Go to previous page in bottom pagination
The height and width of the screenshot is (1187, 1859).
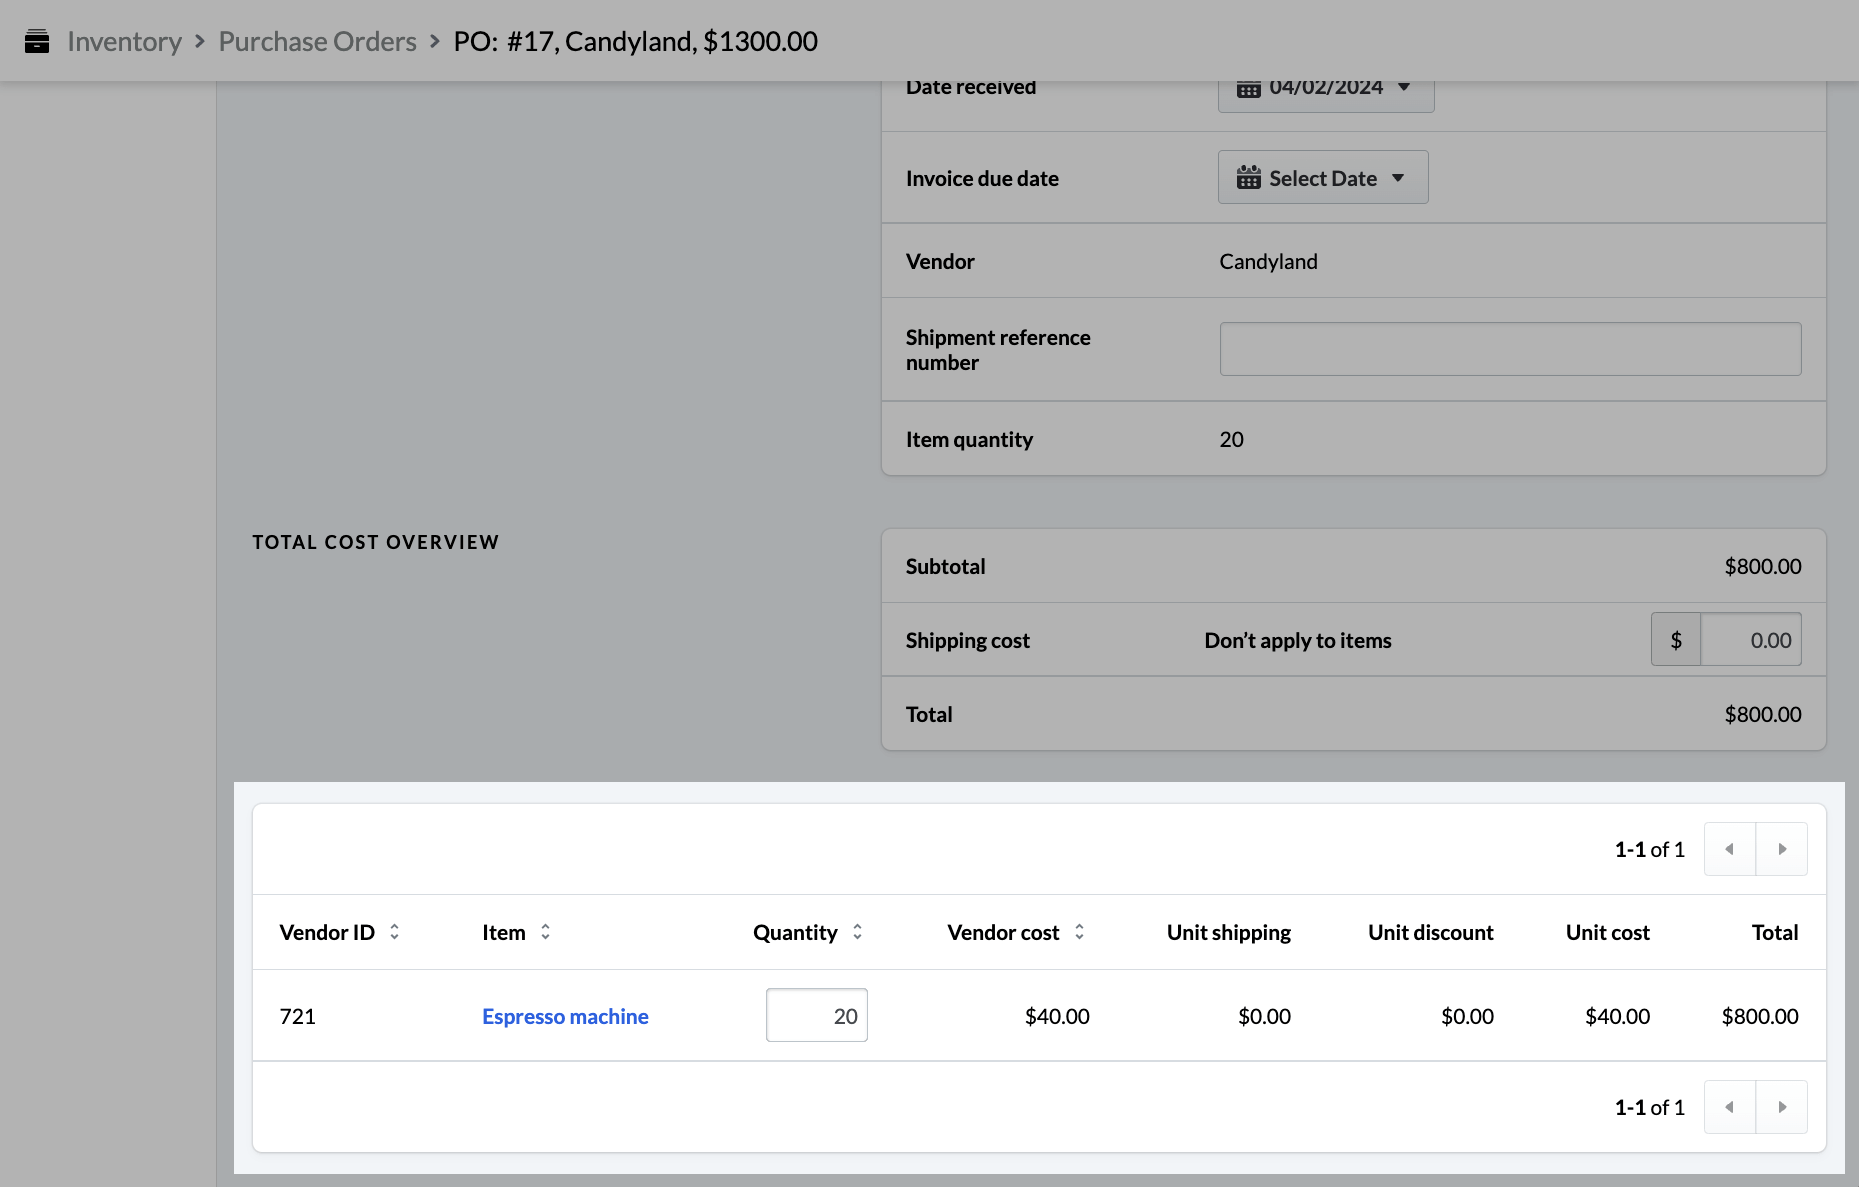click(1729, 1107)
